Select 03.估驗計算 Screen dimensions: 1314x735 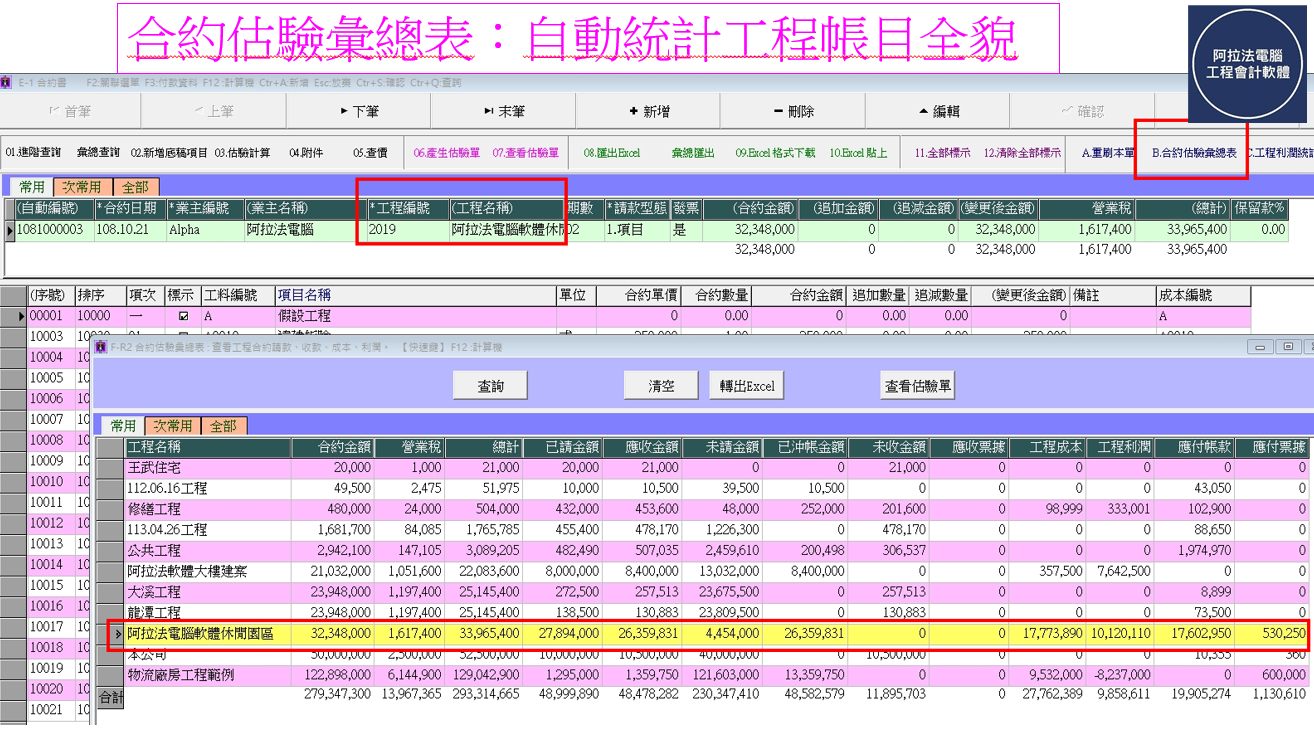tap(243, 153)
